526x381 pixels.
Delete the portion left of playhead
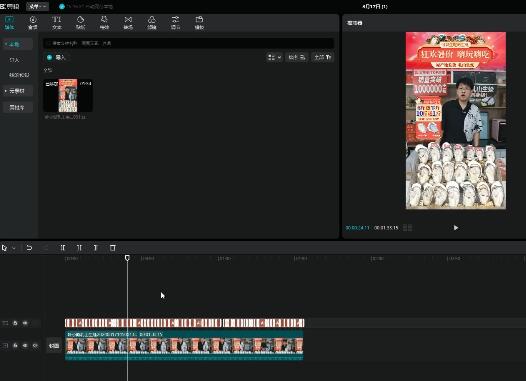[x=79, y=248]
